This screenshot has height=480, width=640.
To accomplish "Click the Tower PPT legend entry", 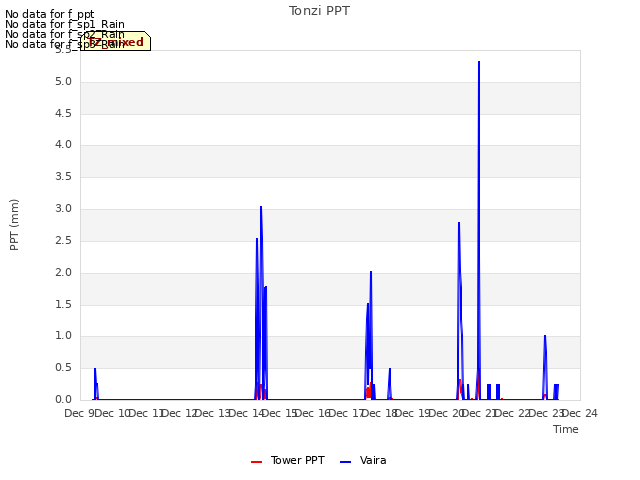I will [x=288, y=460].
